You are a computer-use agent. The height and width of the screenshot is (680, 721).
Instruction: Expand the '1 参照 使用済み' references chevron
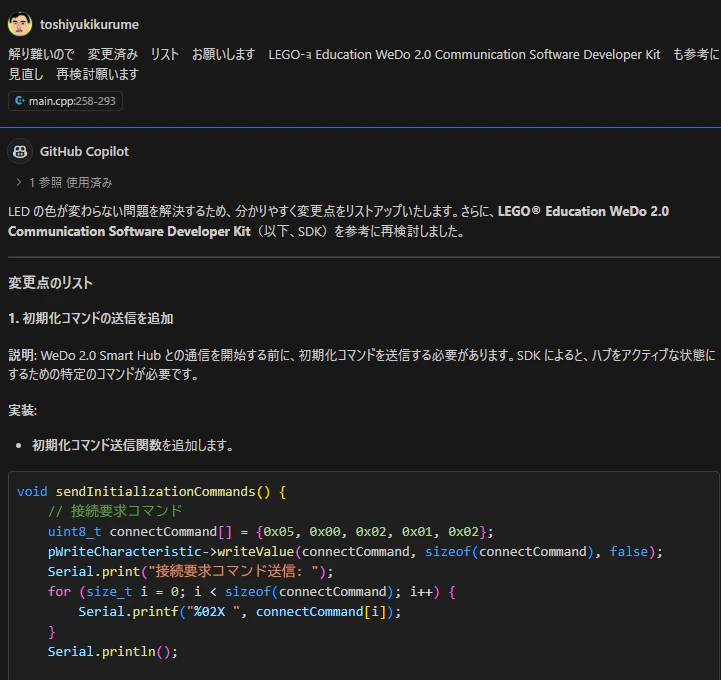[18, 182]
